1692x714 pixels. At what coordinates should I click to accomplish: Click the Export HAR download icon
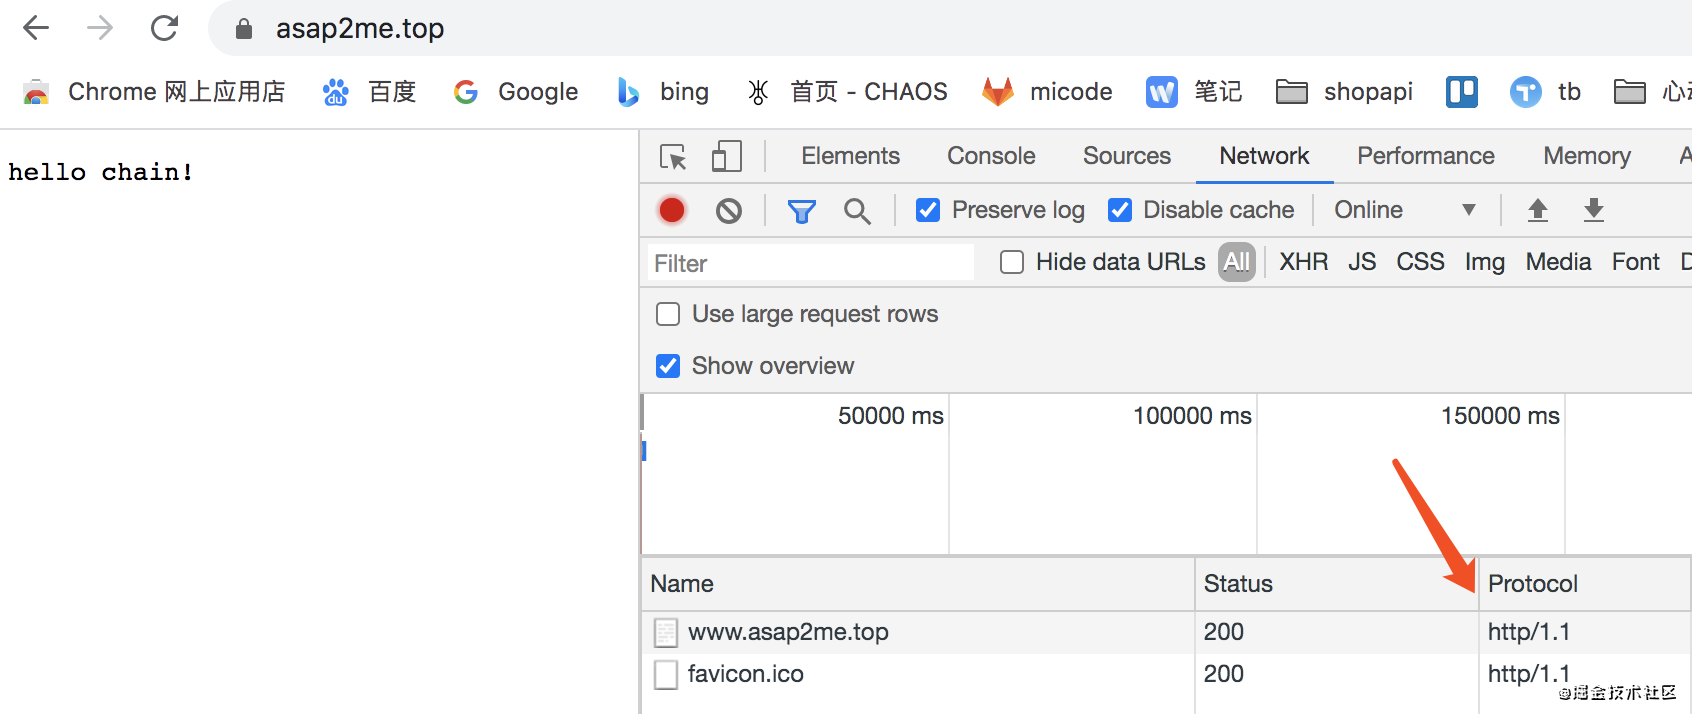point(1594,210)
